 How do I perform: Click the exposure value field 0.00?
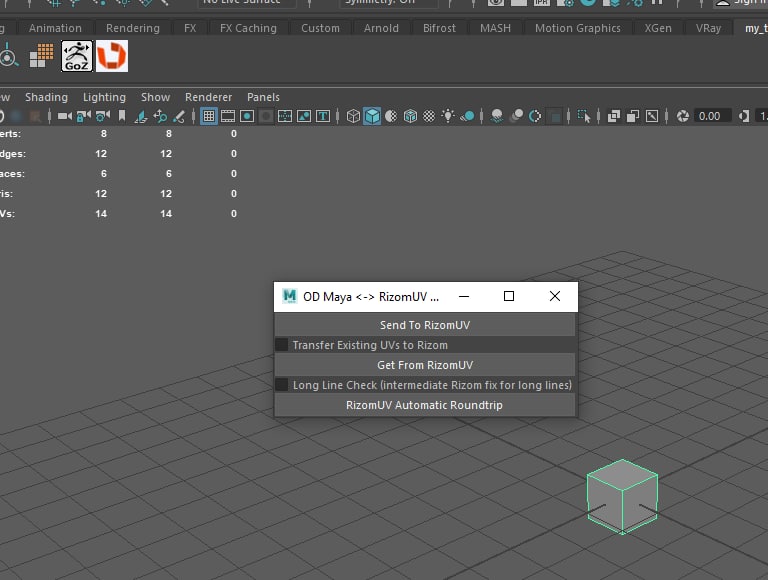712,116
